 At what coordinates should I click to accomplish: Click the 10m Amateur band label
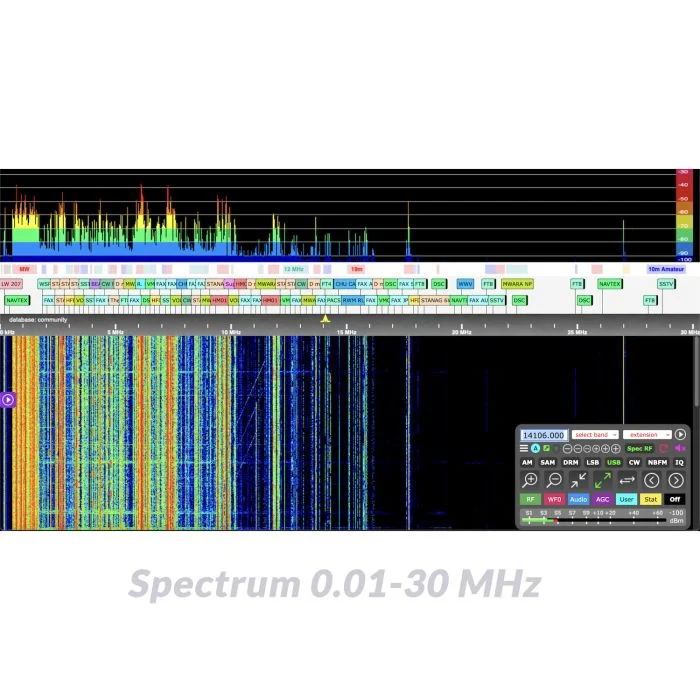coord(666,269)
